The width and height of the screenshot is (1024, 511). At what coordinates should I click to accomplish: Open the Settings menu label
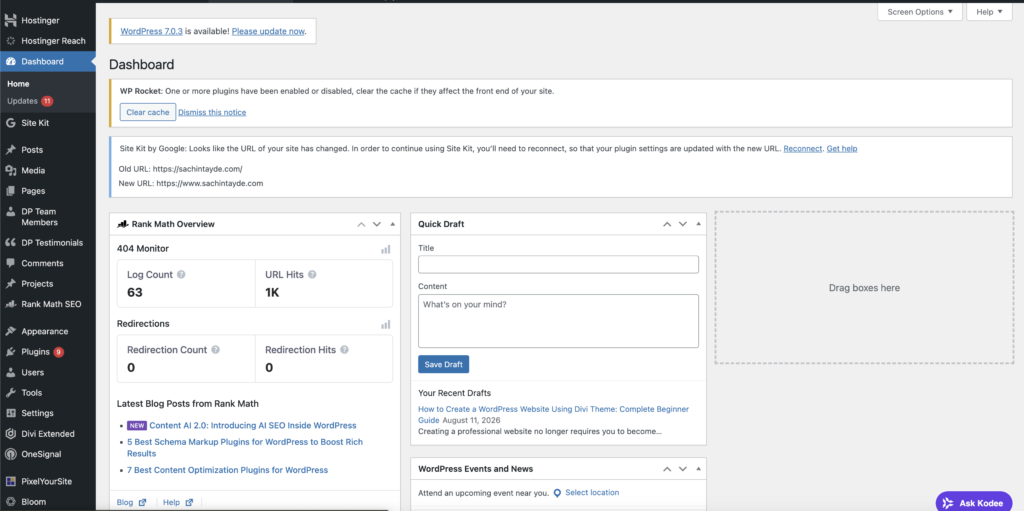coord(37,413)
